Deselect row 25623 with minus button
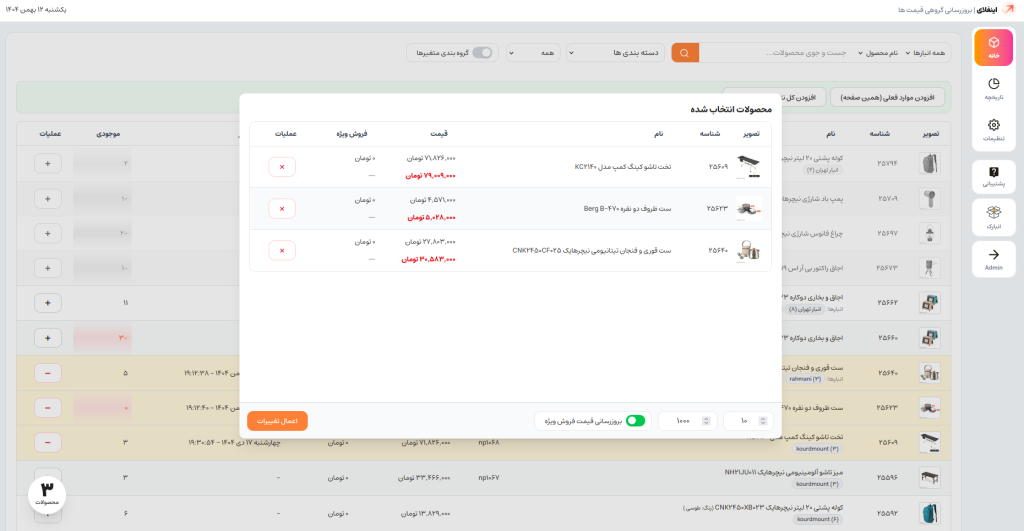The height and width of the screenshot is (531, 1024). click(x=48, y=408)
